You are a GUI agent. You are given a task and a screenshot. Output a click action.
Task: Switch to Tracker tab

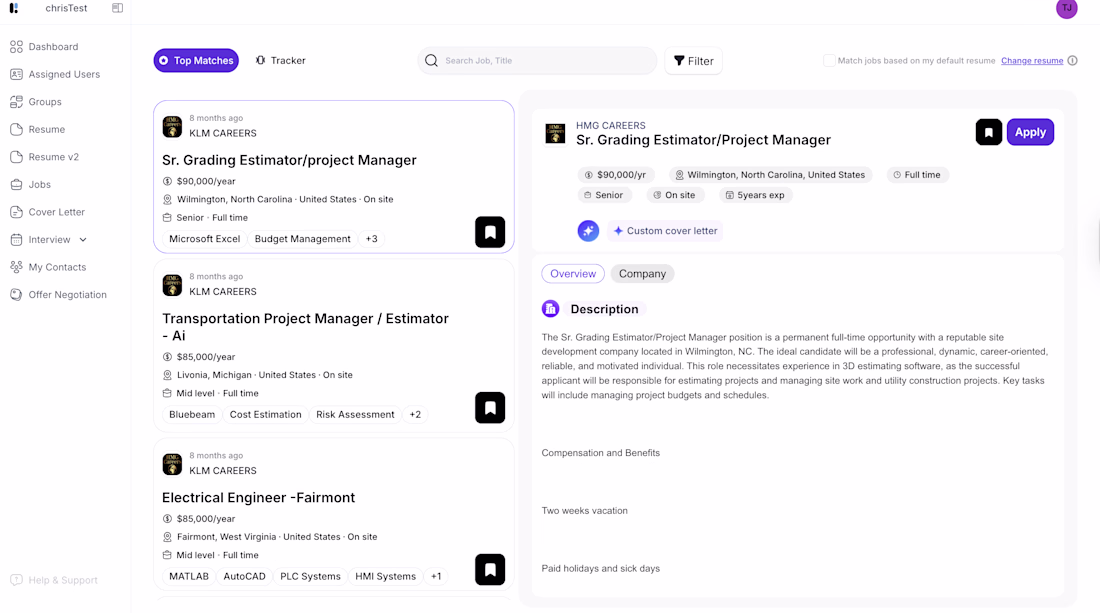281,60
